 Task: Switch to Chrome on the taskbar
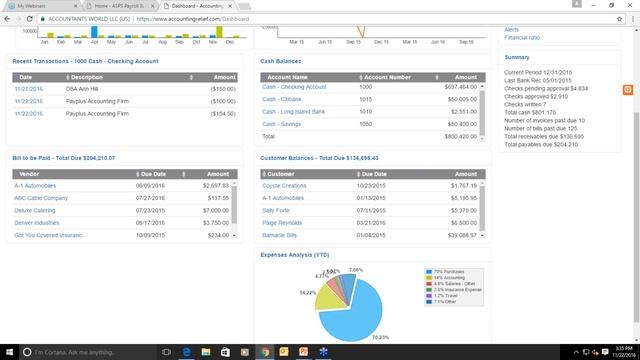pyautogui.click(x=265, y=352)
